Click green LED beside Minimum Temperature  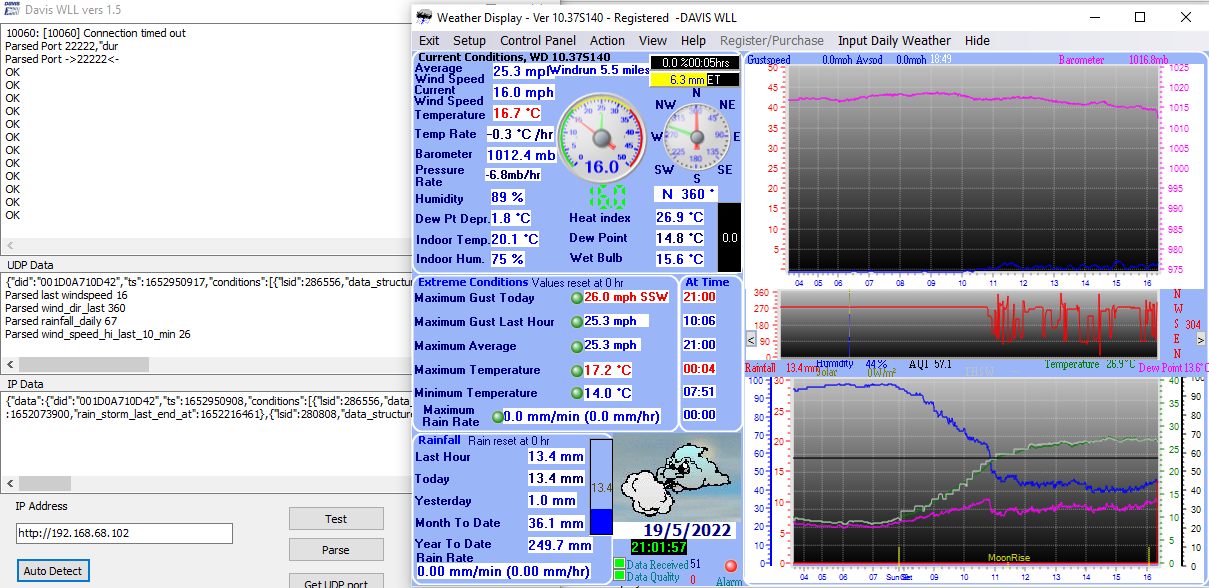(x=577, y=394)
